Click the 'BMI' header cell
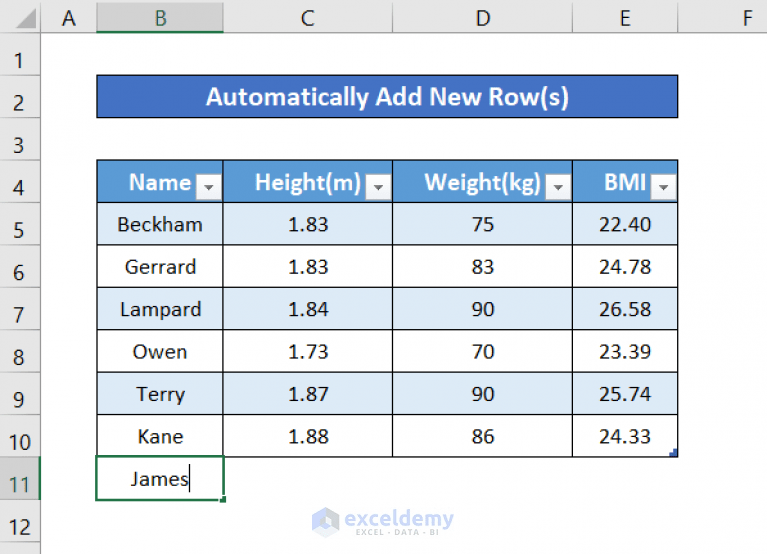 pos(625,181)
